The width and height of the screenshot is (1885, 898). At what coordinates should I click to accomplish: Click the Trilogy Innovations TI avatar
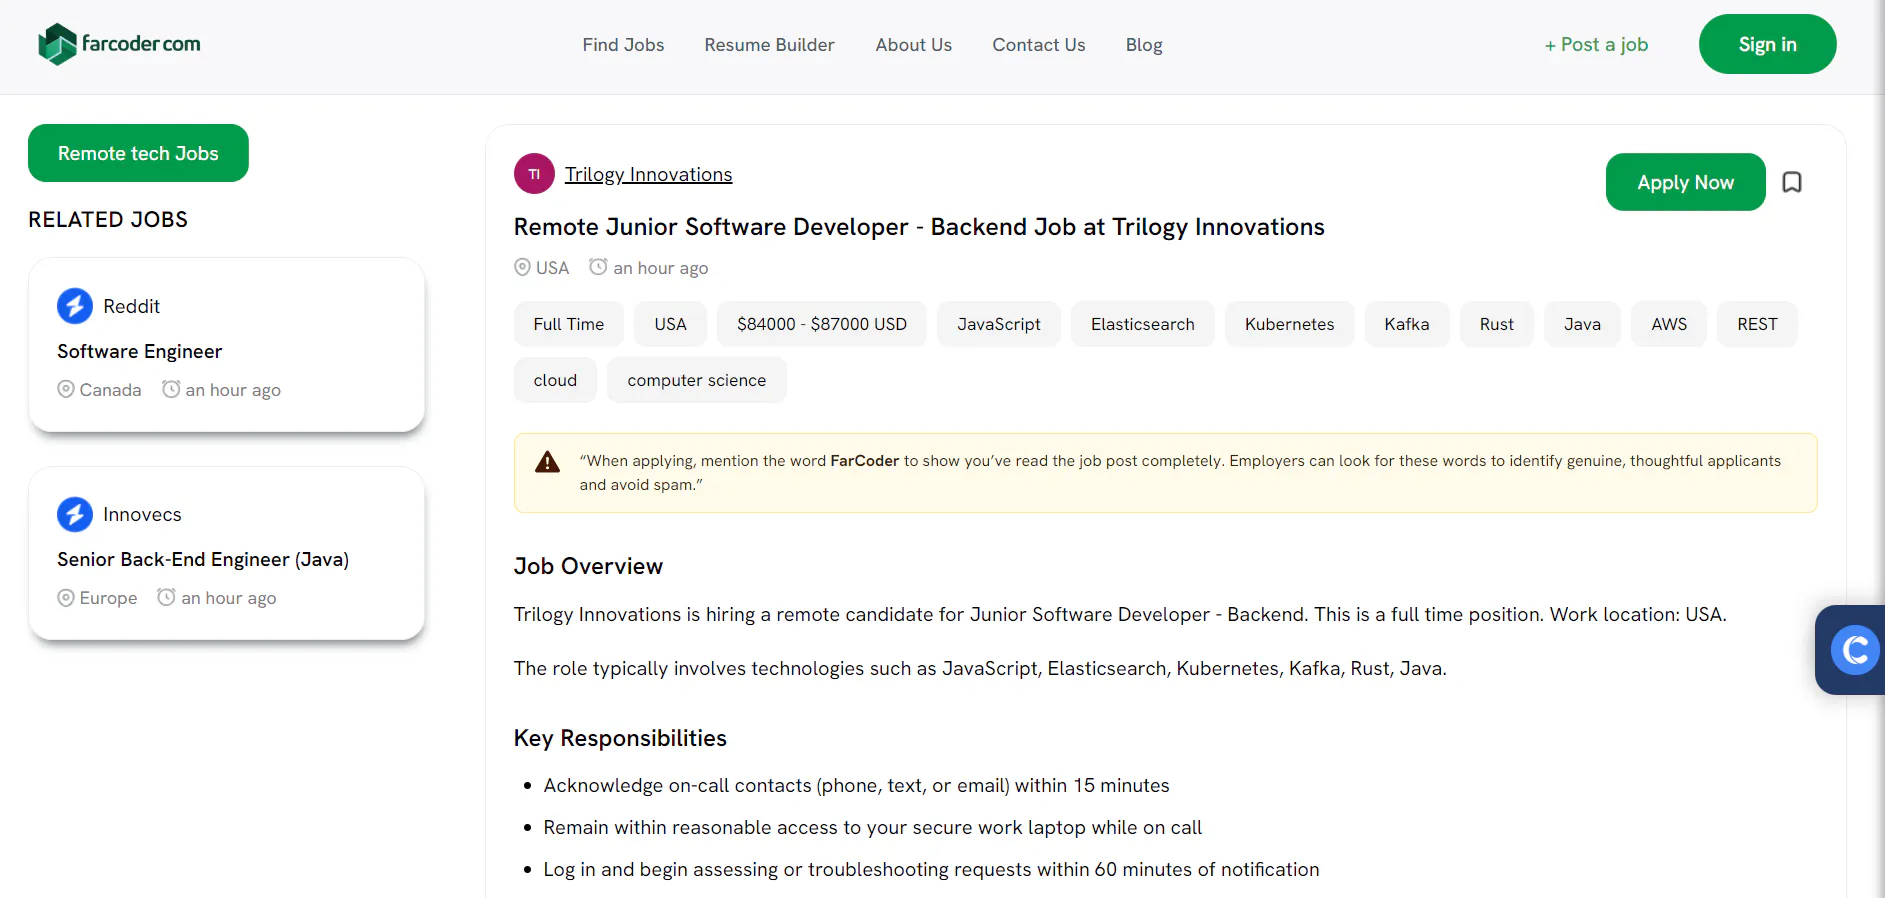coord(534,174)
